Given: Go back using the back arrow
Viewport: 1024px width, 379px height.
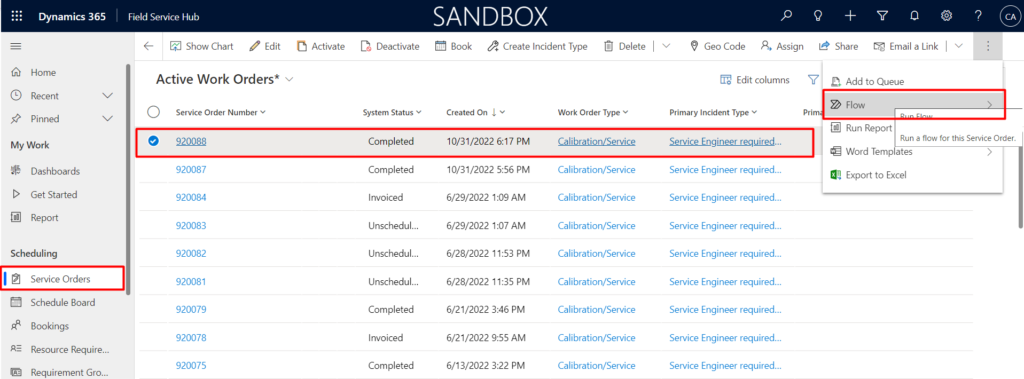Looking at the screenshot, I should (x=148, y=46).
